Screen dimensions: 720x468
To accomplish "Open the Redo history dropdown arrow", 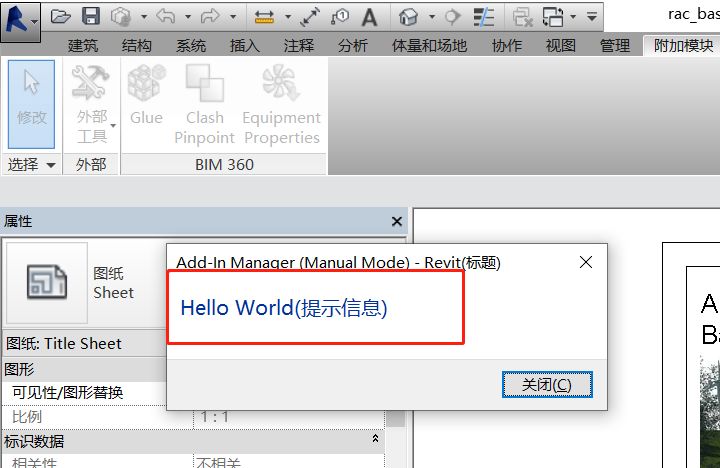I will coord(233,17).
